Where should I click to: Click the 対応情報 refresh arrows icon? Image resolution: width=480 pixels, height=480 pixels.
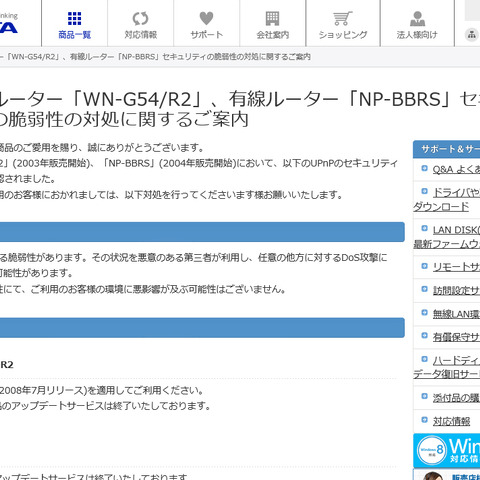[x=140, y=18]
